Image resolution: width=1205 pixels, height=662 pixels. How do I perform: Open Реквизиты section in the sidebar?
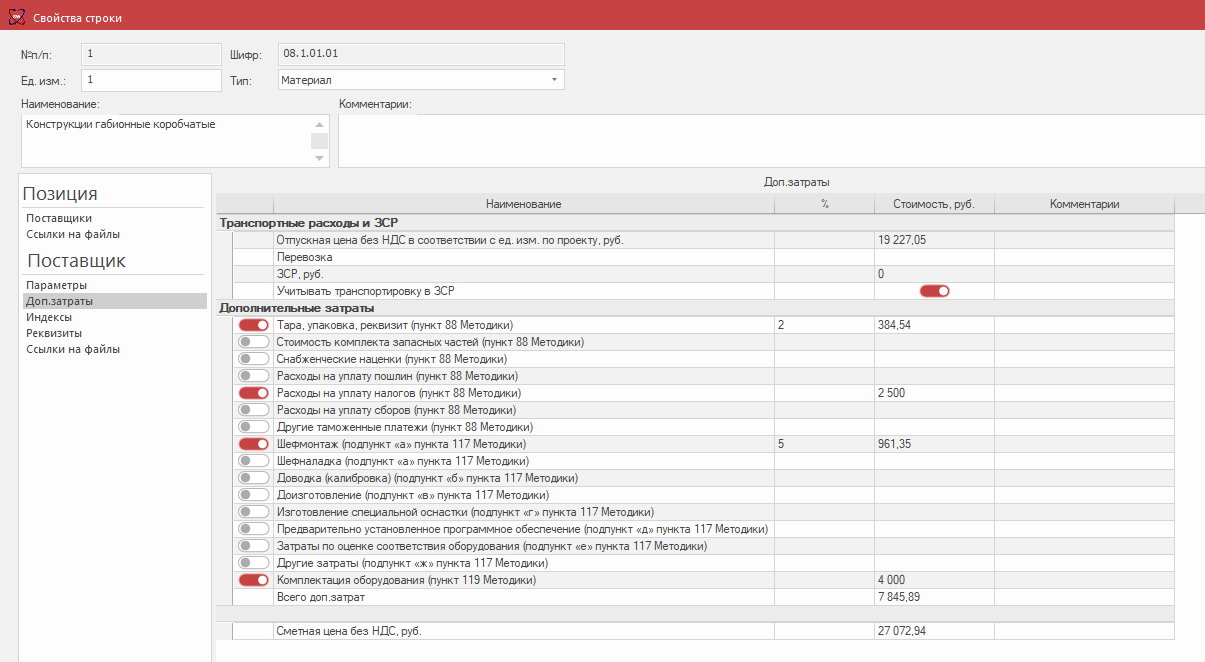point(54,333)
